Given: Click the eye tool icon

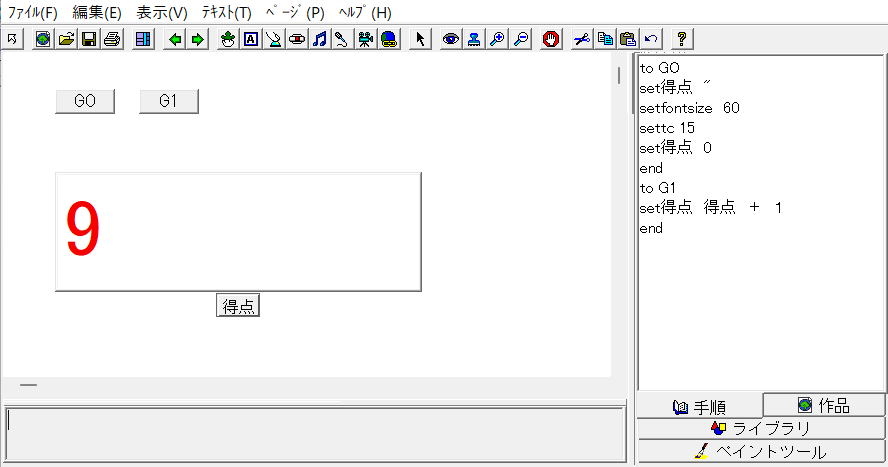Looking at the screenshot, I should pyautogui.click(x=451, y=39).
